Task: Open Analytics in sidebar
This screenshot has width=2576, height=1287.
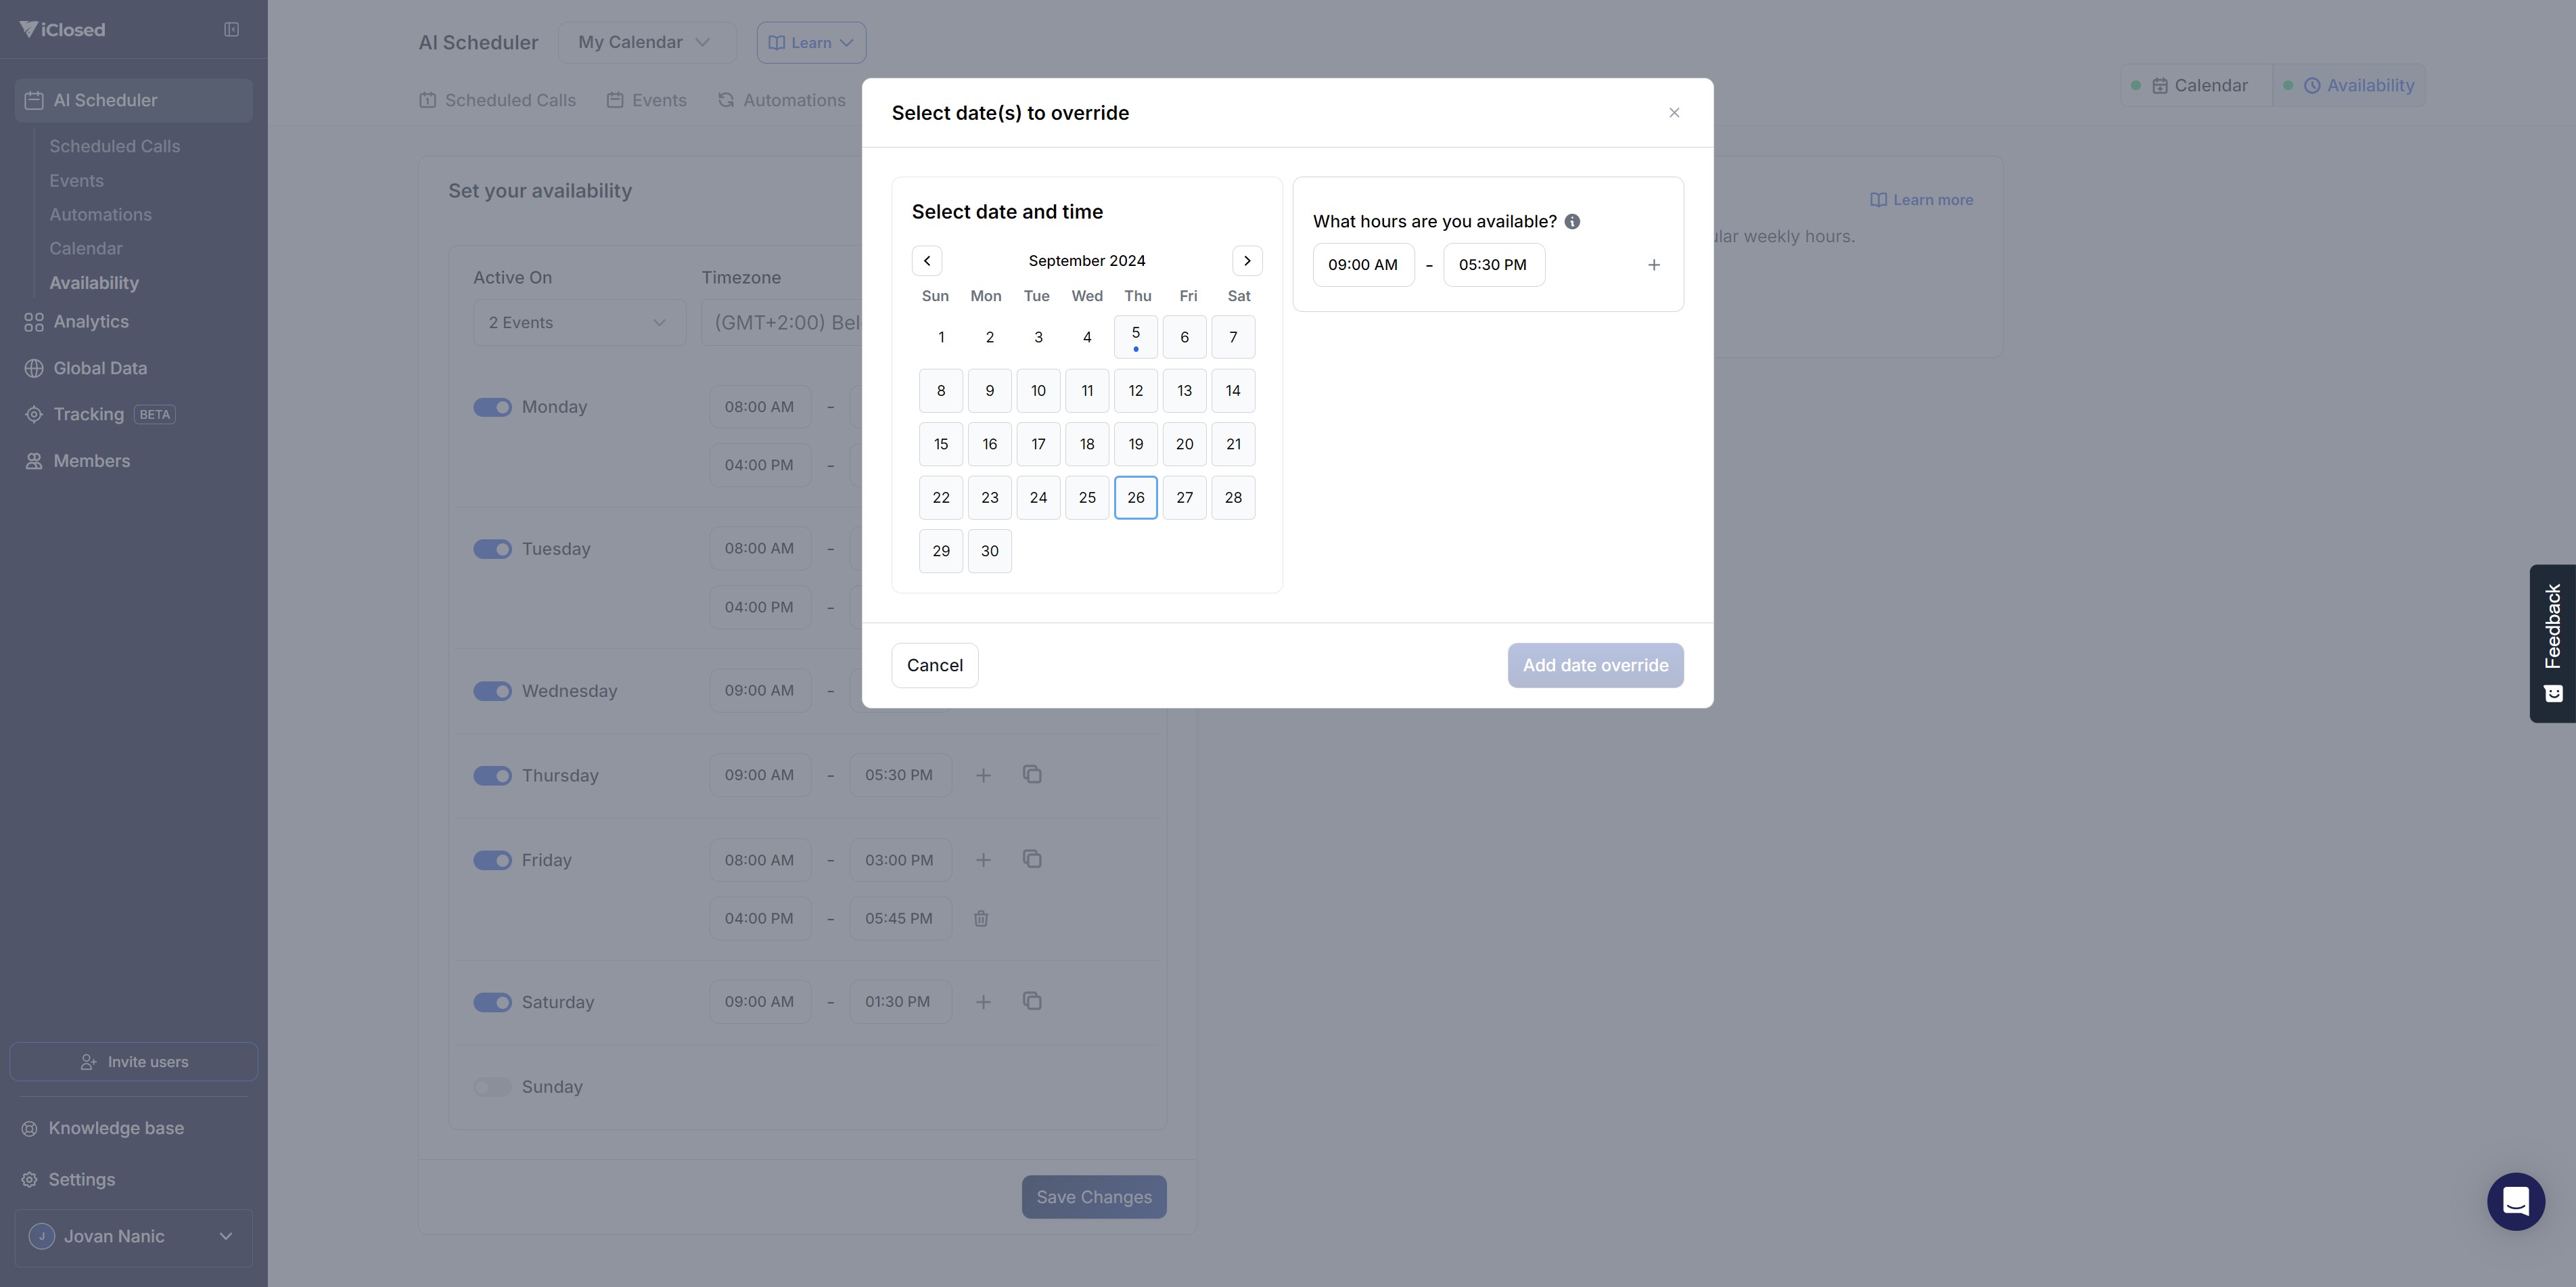Action: click(91, 322)
